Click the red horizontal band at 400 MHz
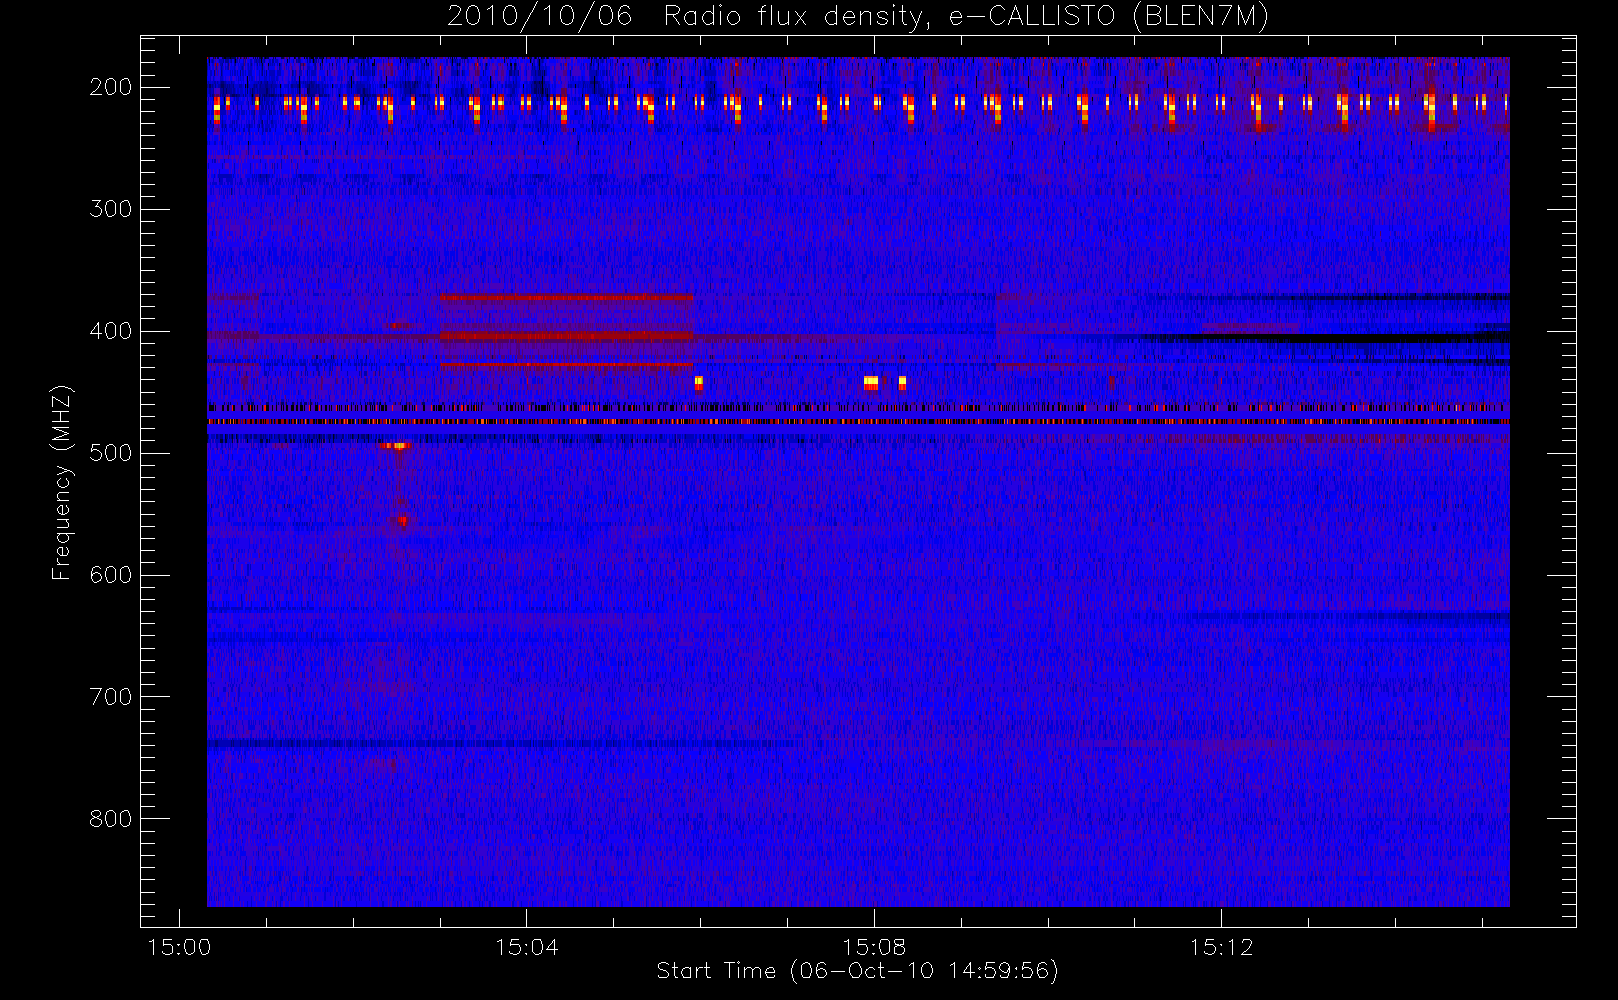1618x1000 pixels. (567, 336)
